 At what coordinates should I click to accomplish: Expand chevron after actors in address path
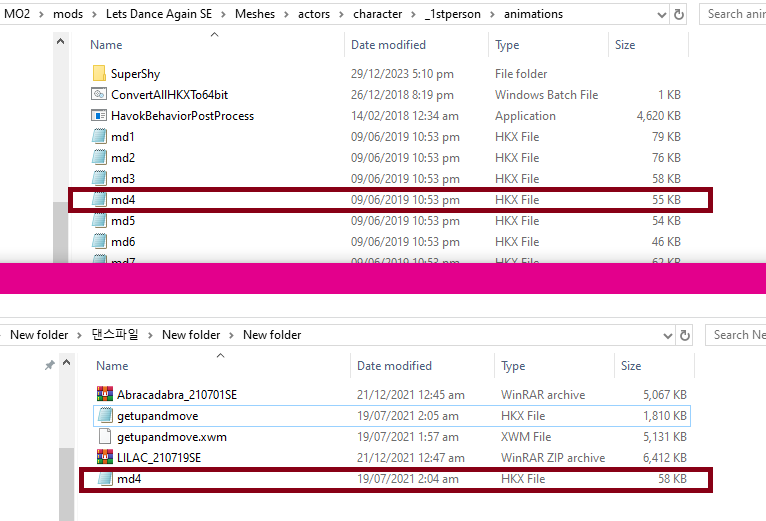point(341,15)
